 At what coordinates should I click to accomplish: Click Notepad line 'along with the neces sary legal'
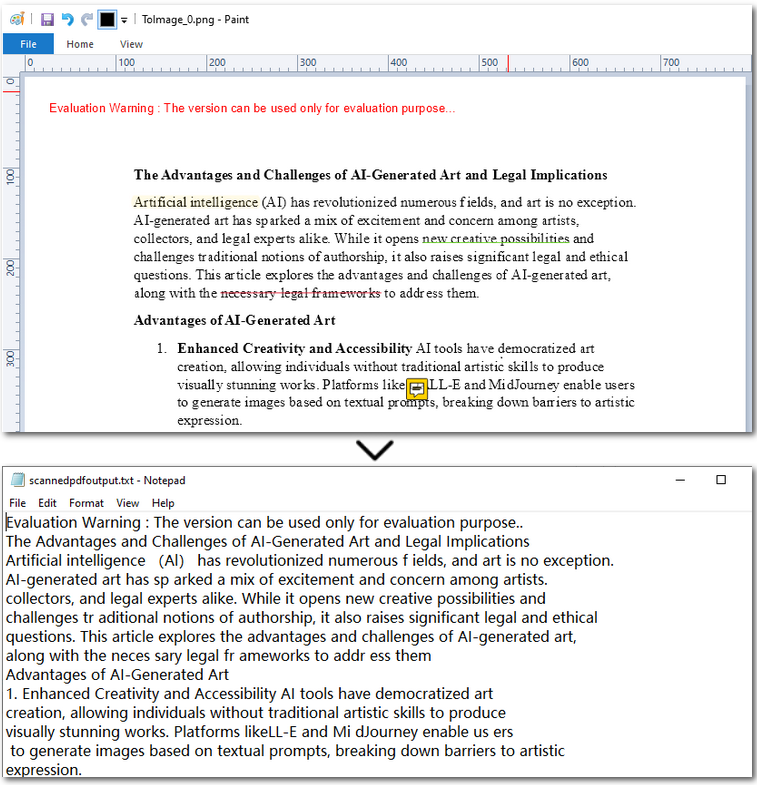tap(218, 655)
